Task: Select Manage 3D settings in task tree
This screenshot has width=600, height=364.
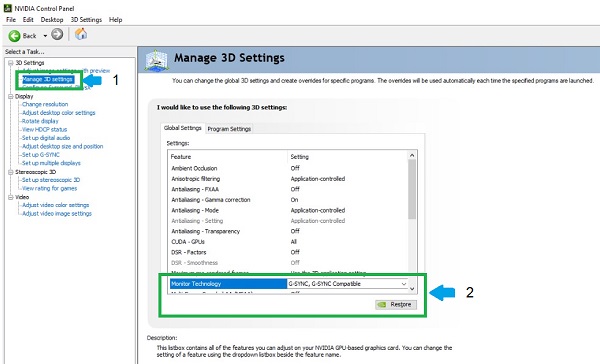Action: [x=47, y=79]
